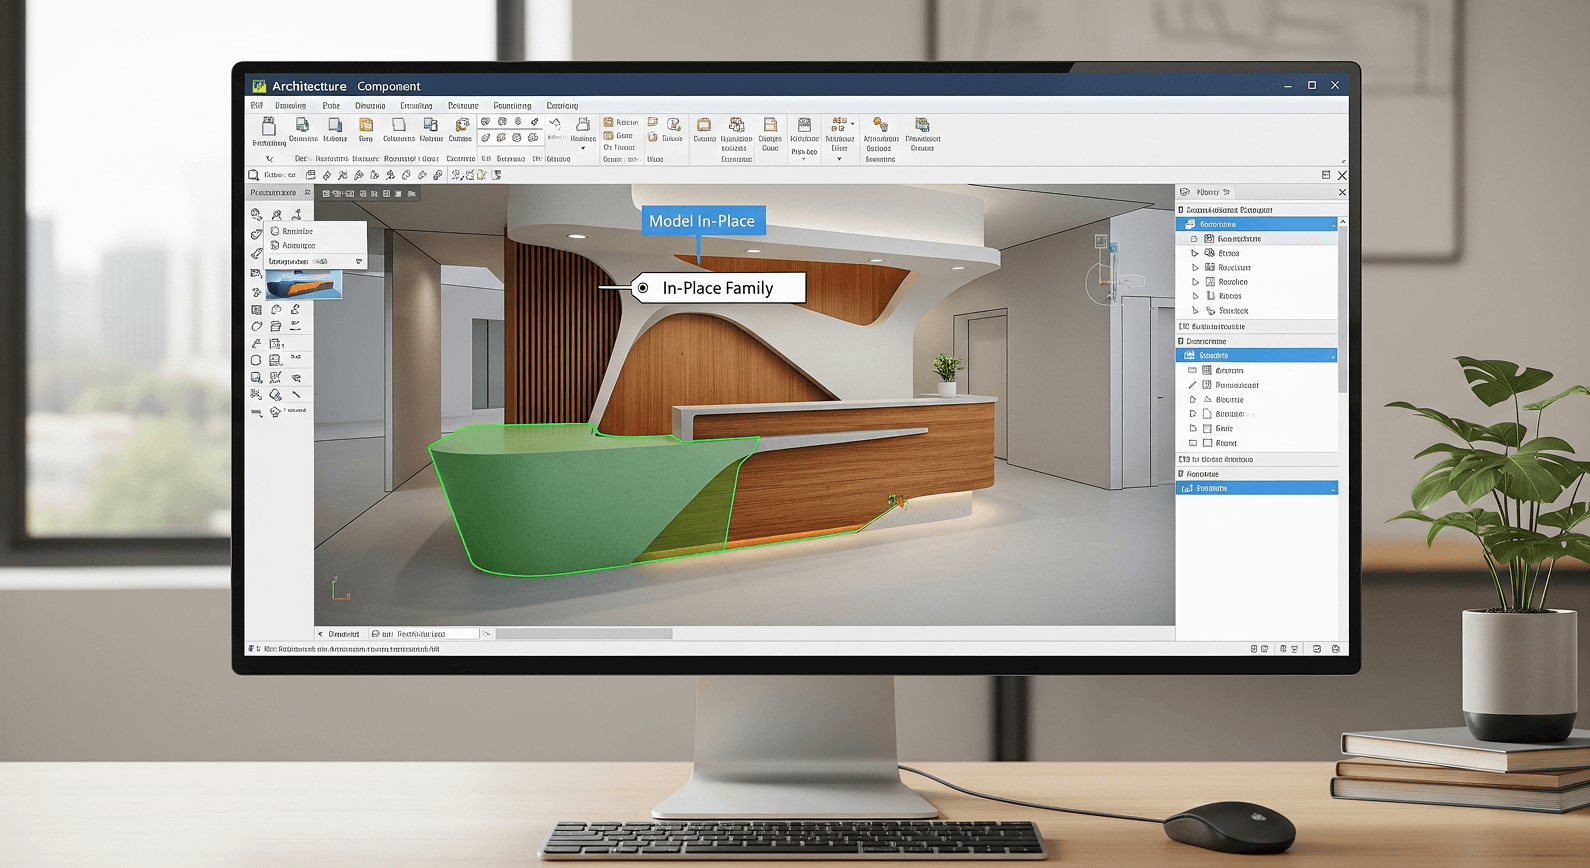Switch to the Component tab in the title bar

pos(388,87)
